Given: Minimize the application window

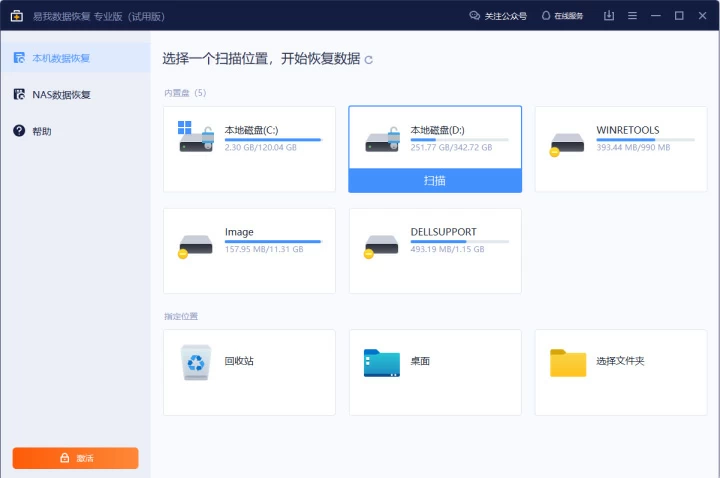Looking at the screenshot, I should 656,16.
